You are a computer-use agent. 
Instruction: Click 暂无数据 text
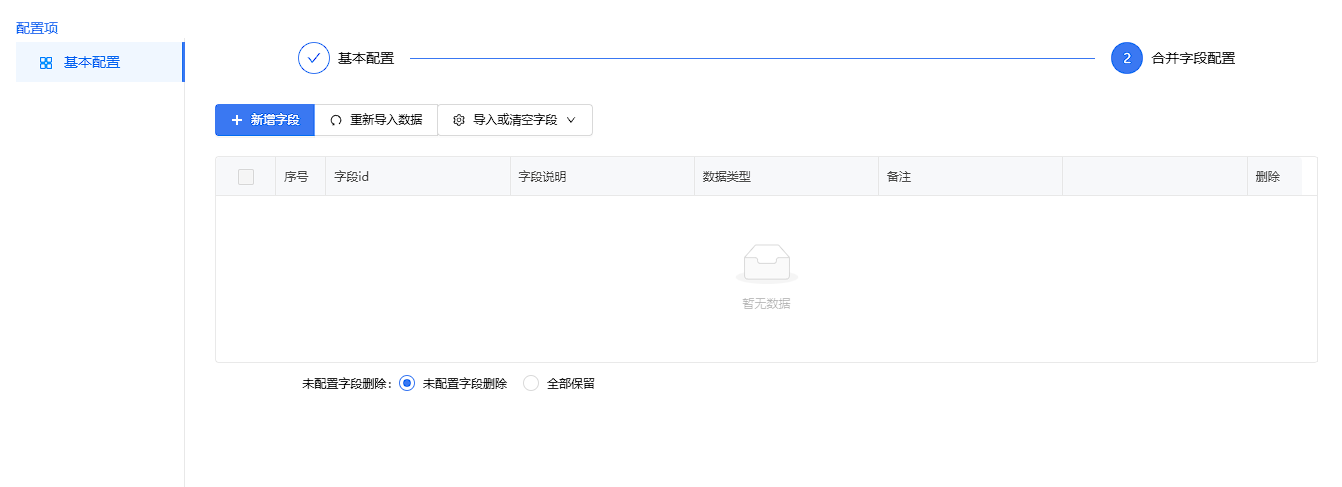766,303
